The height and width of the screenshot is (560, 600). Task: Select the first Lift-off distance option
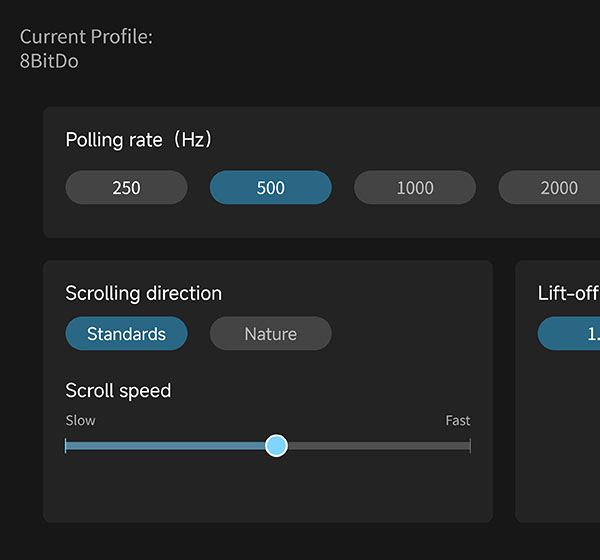click(x=569, y=333)
